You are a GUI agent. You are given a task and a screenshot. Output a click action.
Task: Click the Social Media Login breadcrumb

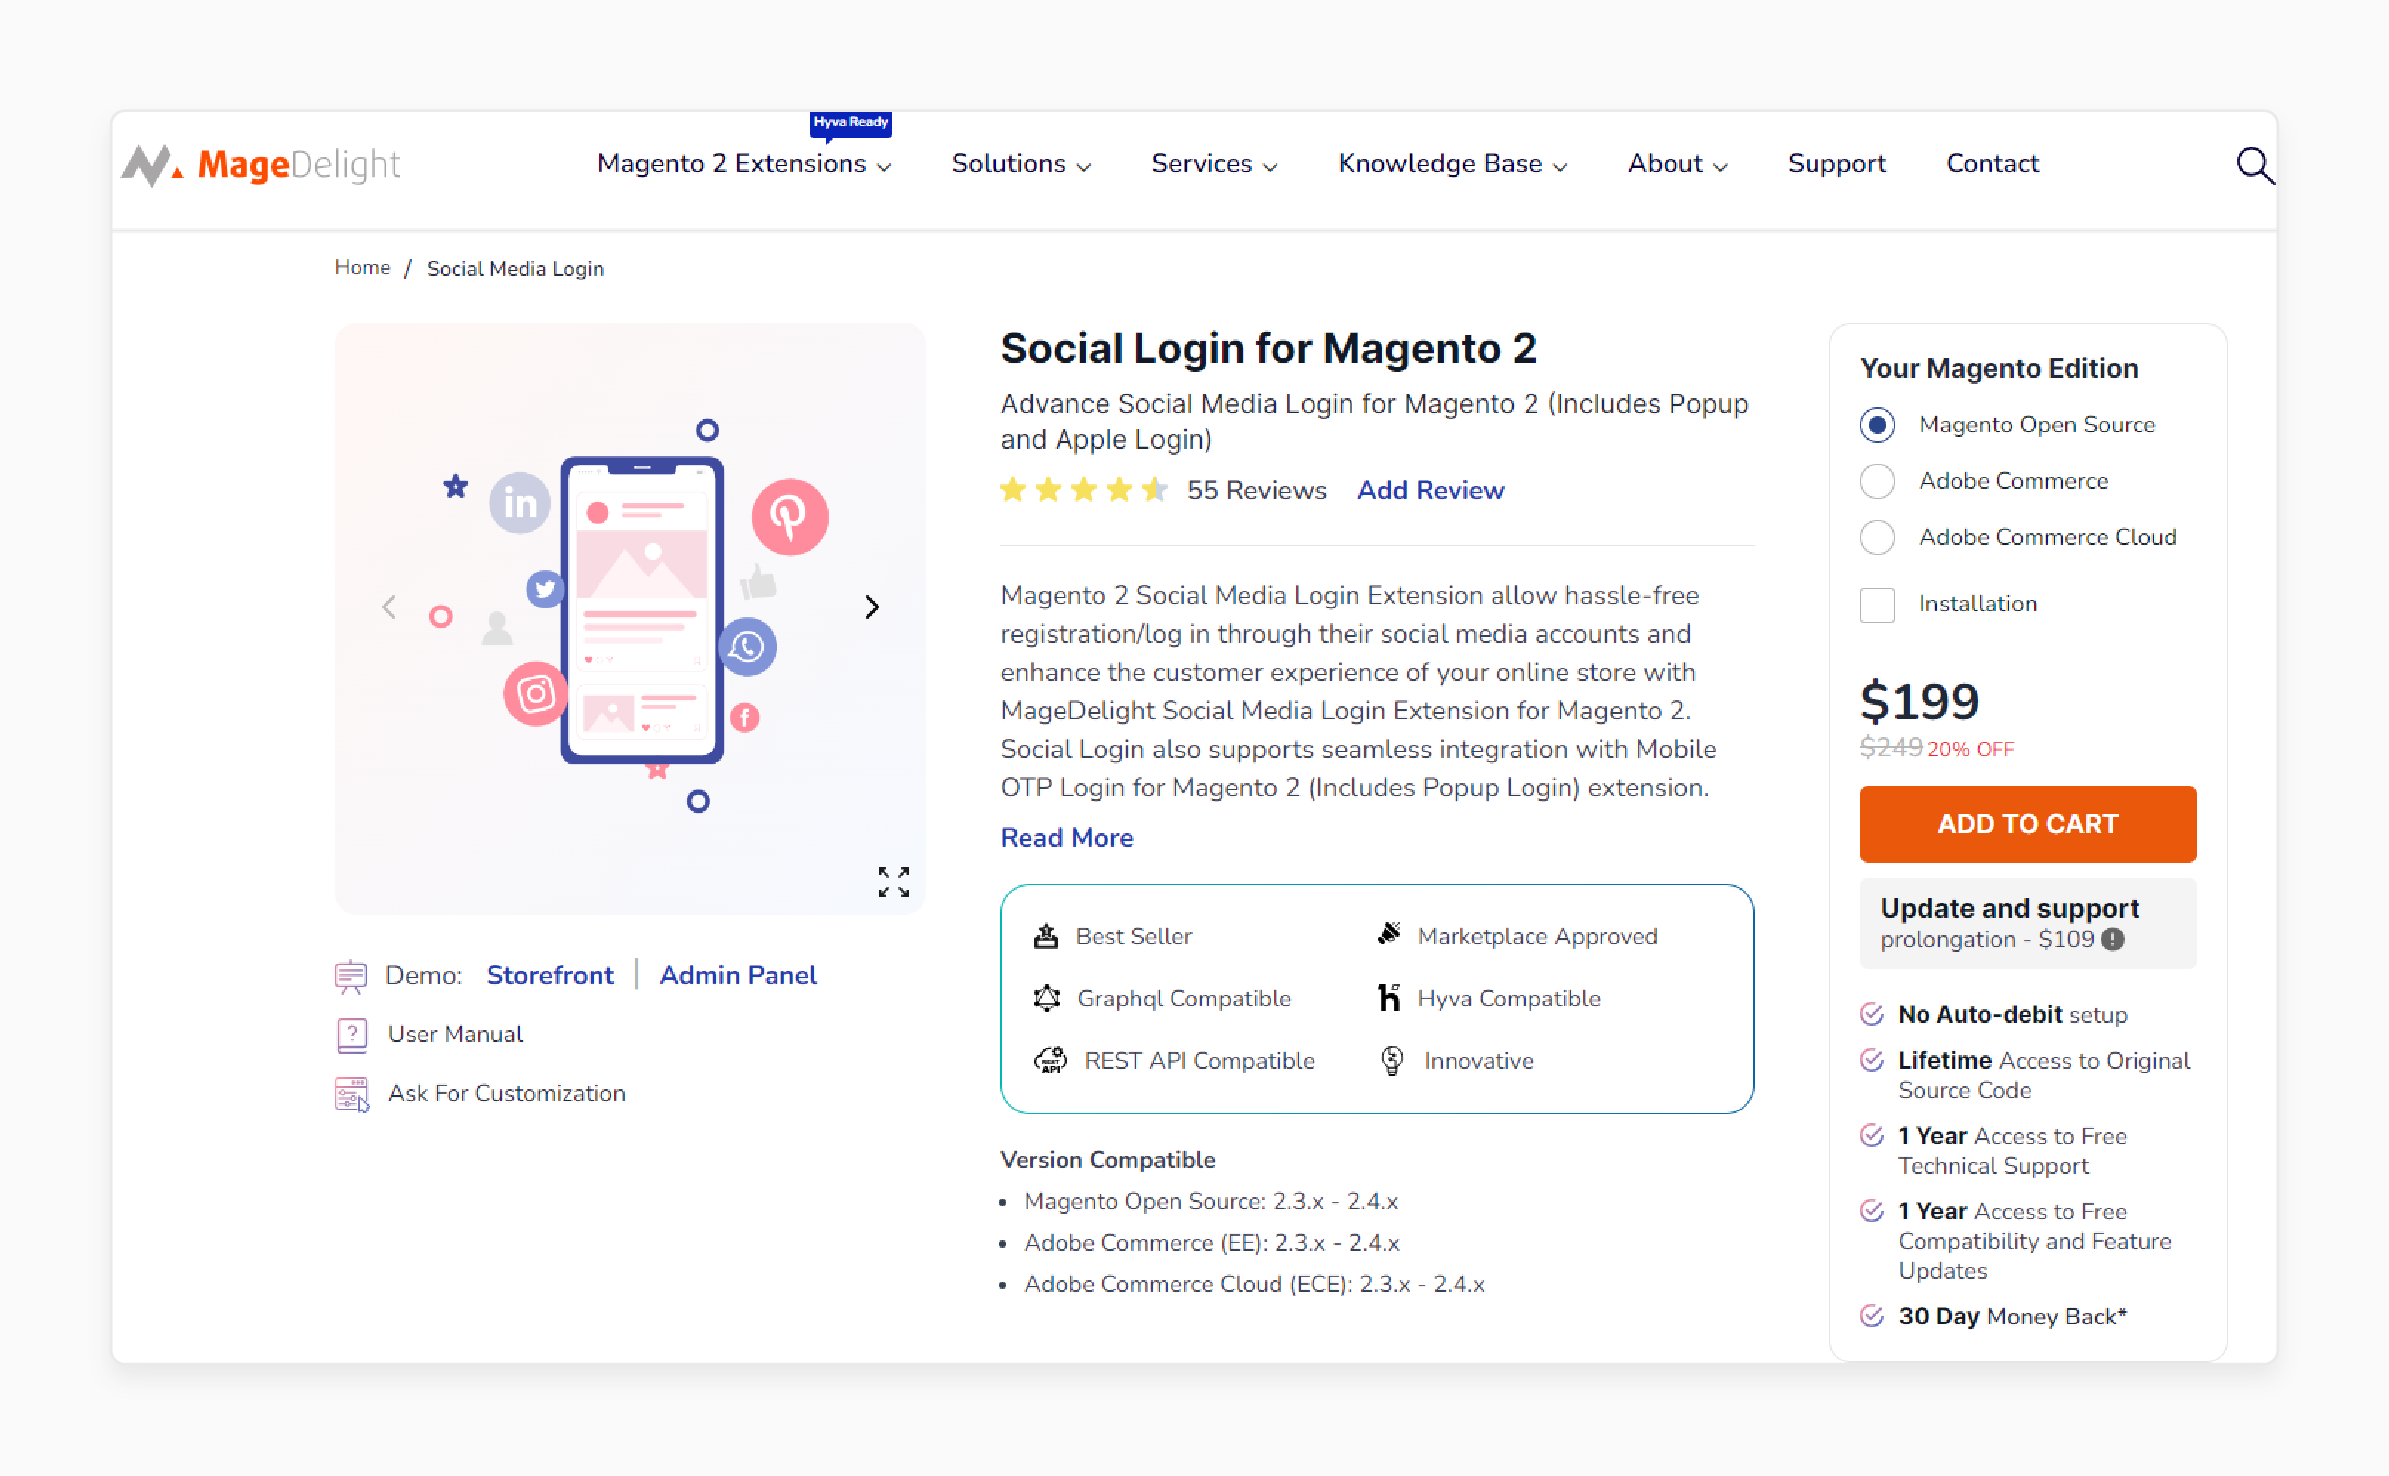[x=515, y=269]
